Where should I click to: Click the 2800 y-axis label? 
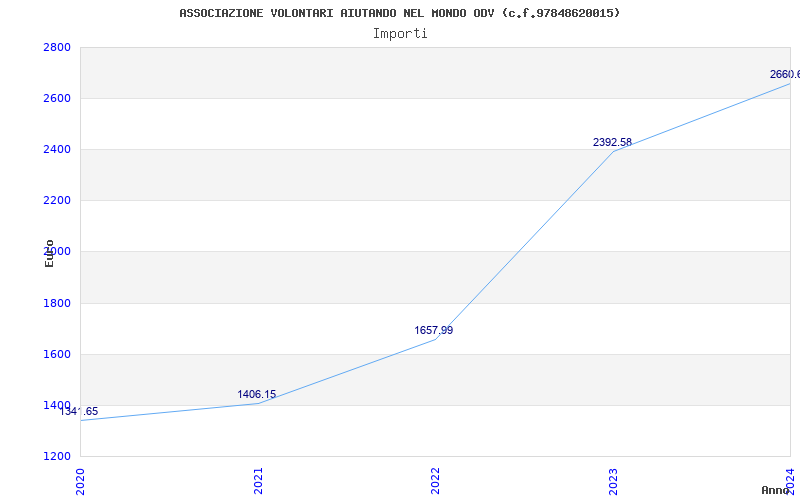[57, 47]
